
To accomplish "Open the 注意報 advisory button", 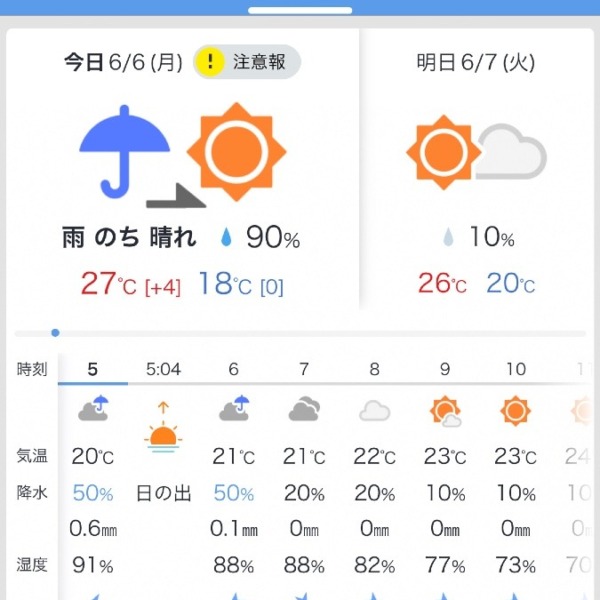I will point(247,62).
